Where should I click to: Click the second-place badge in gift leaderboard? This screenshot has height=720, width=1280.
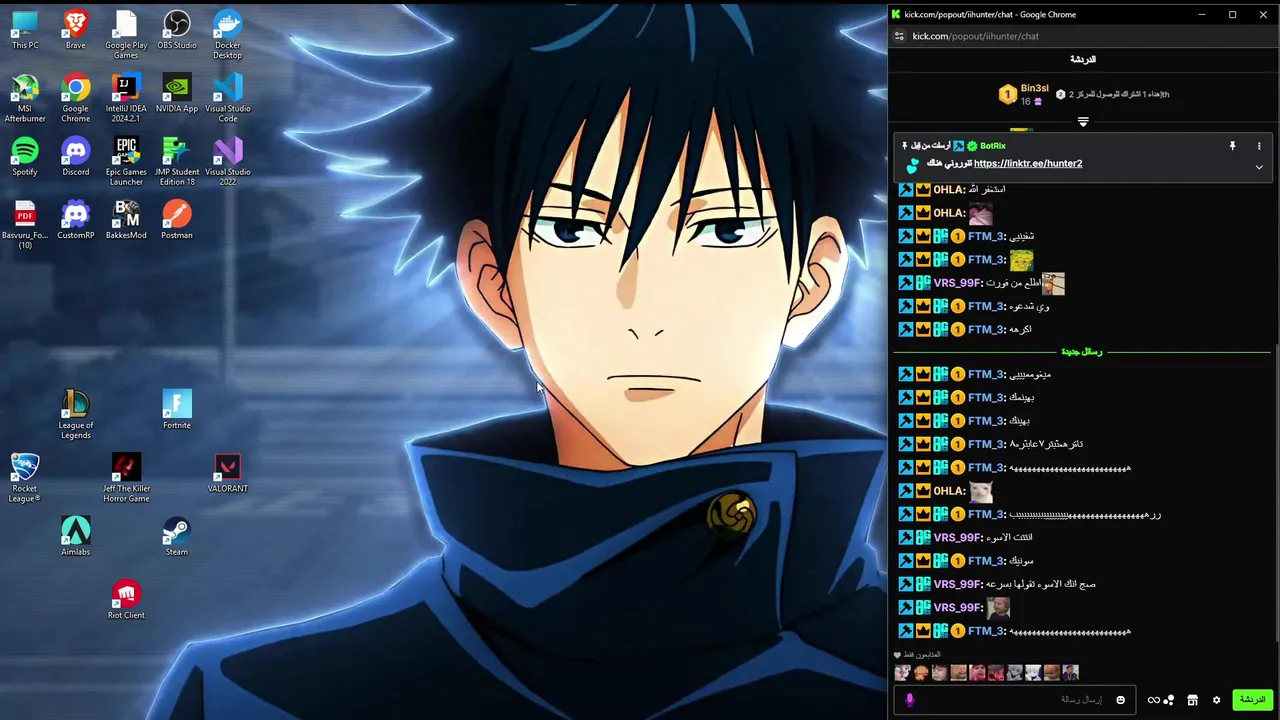[1061, 94]
